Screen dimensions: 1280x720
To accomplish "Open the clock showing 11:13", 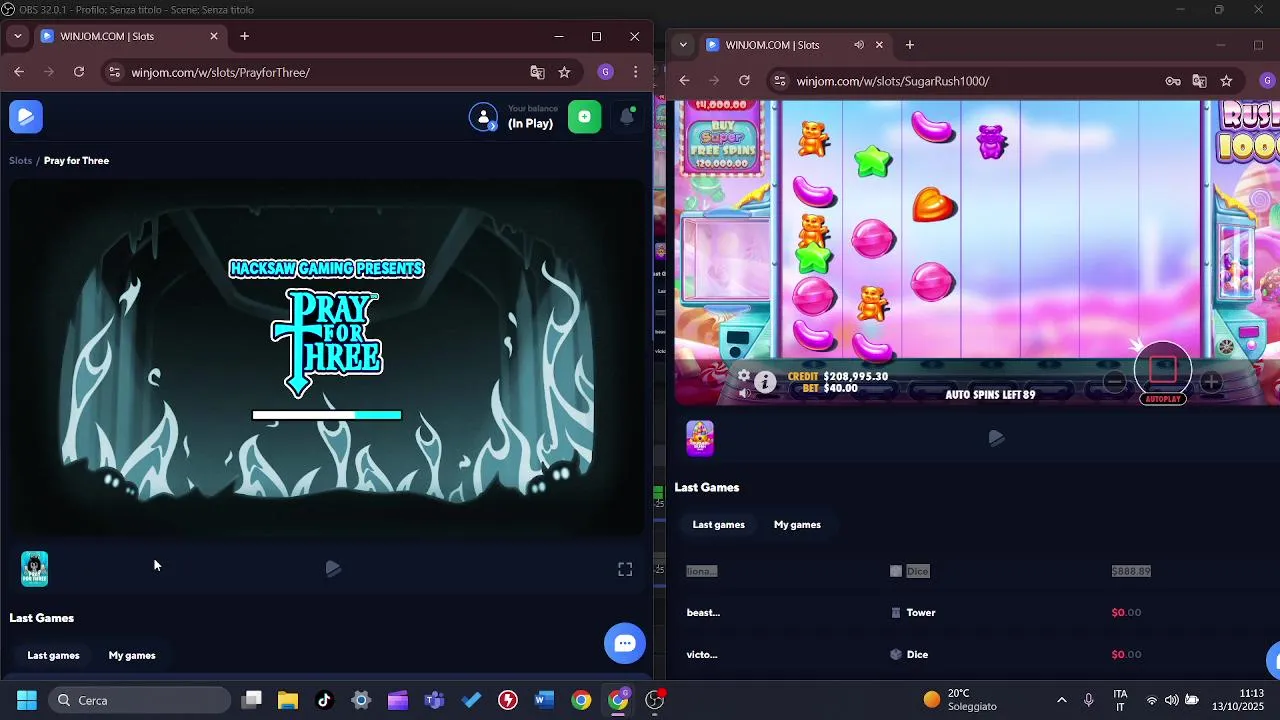I will point(1238,700).
